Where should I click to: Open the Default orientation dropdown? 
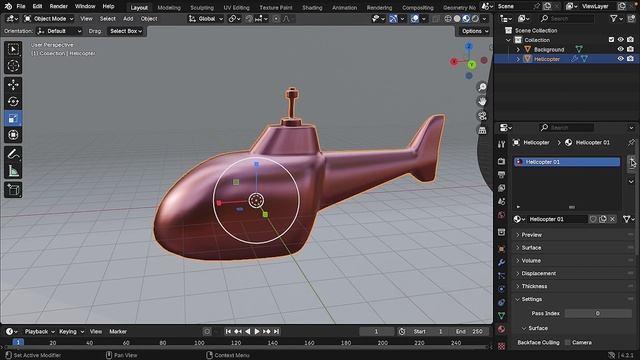point(60,31)
